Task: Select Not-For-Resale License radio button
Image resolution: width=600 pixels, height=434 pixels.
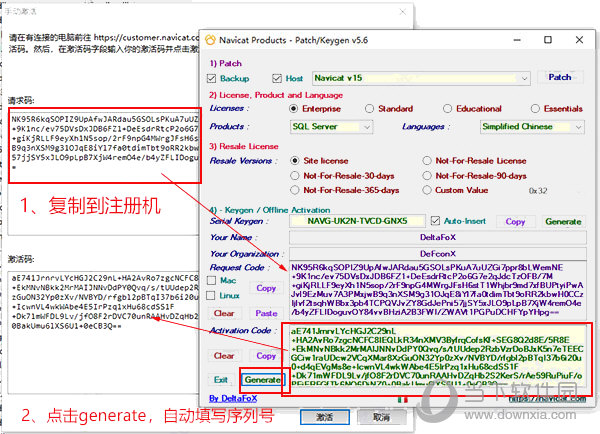Action: click(x=427, y=161)
